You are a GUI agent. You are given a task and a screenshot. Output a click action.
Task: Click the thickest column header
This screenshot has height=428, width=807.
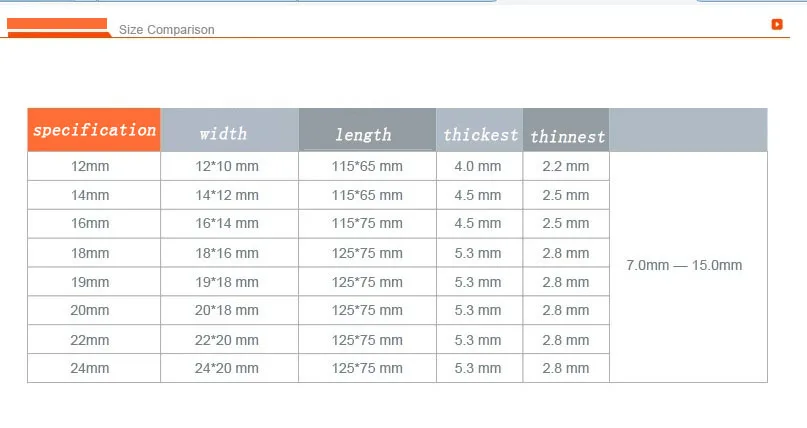click(x=480, y=130)
